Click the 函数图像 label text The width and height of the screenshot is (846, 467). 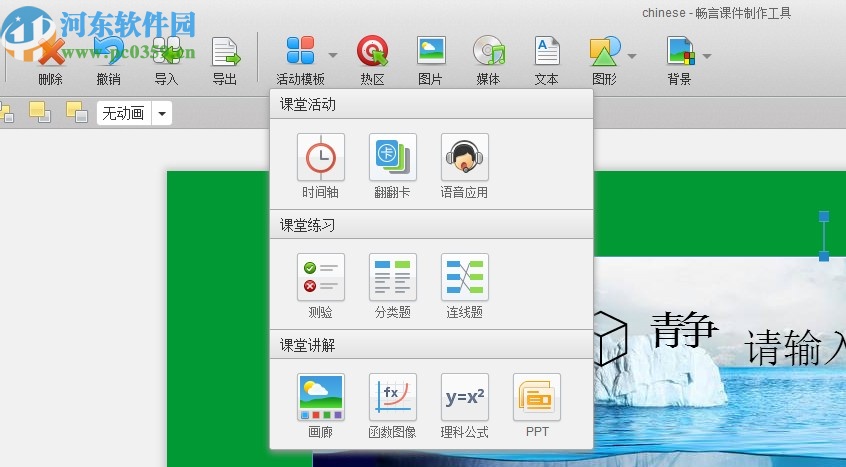pos(392,432)
